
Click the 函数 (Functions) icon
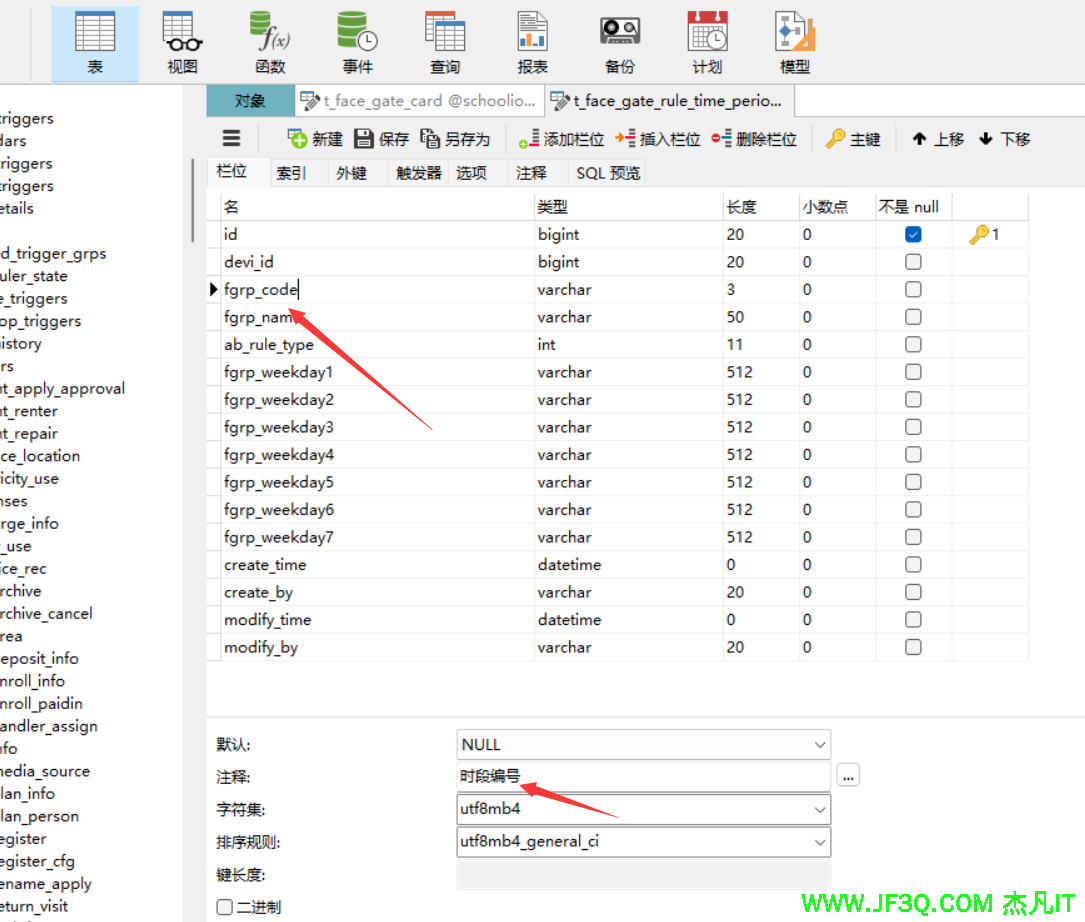pyautogui.click(x=270, y=42)
